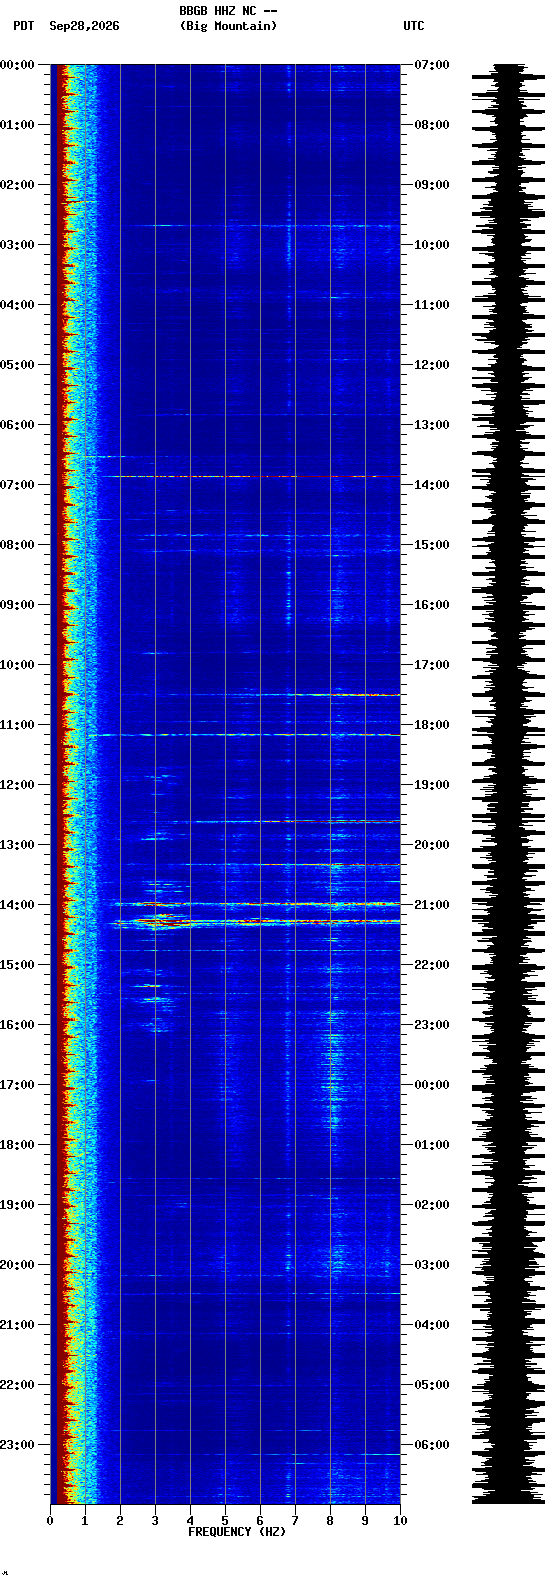Click the frequency axis tick label '10'
The height and width of the screenshot is (1584, 552).
(x=400, y=1521)
